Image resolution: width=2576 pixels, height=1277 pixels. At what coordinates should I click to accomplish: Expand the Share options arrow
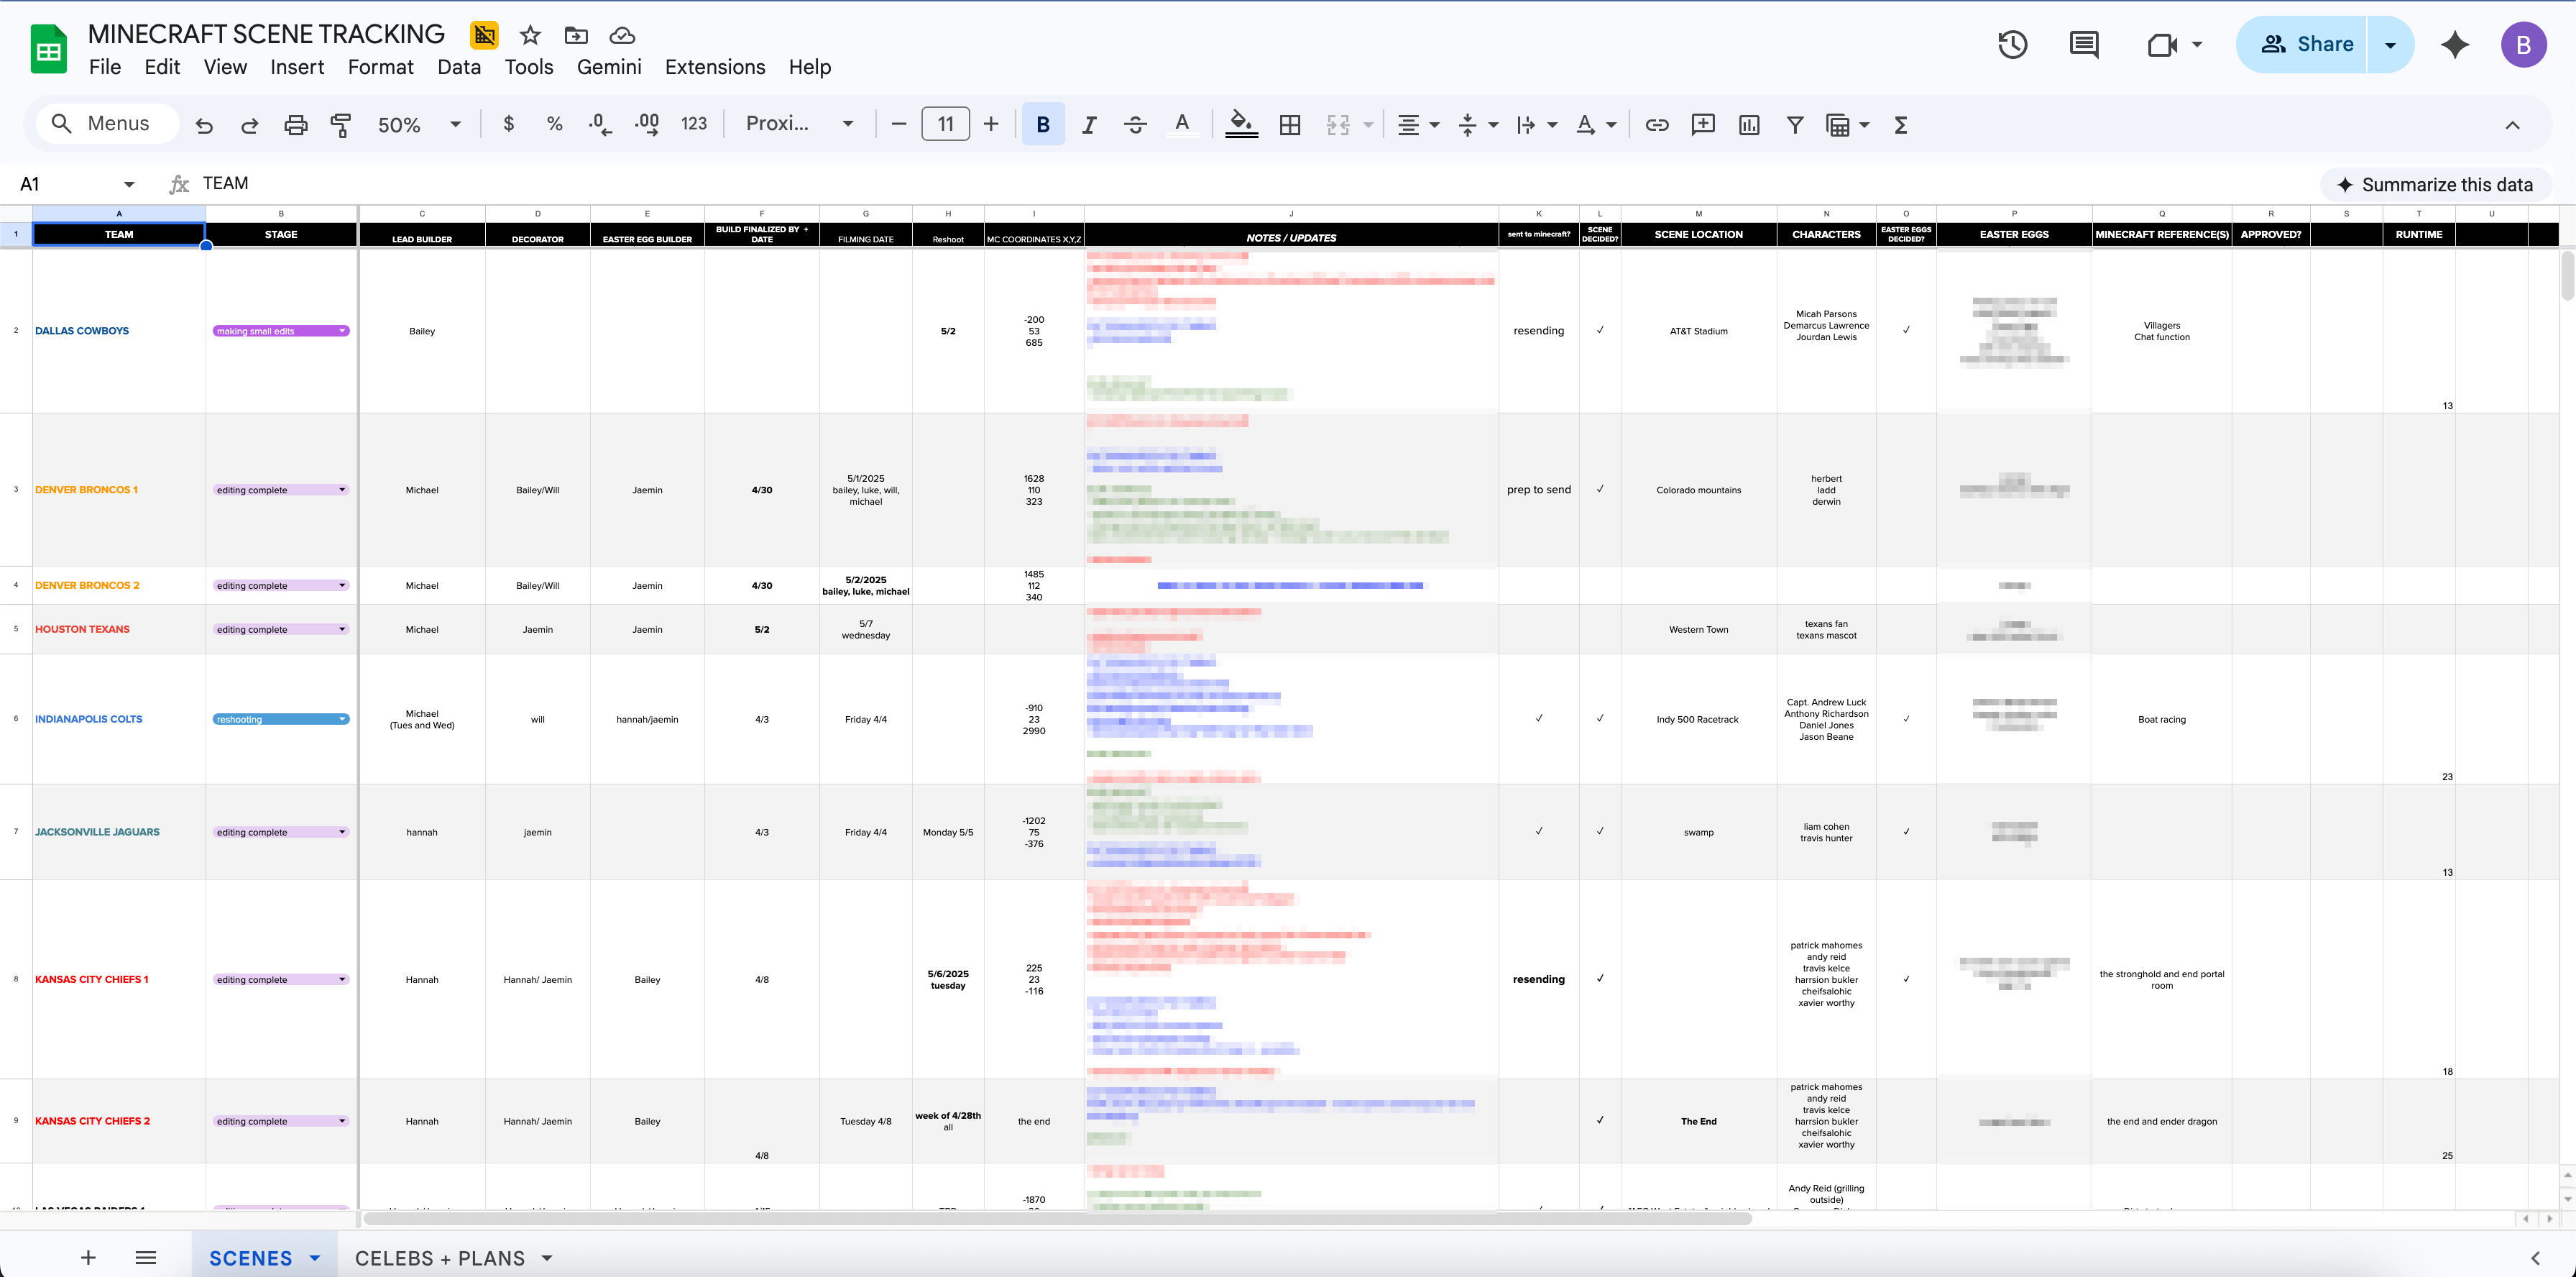(x=2390, y=44)
